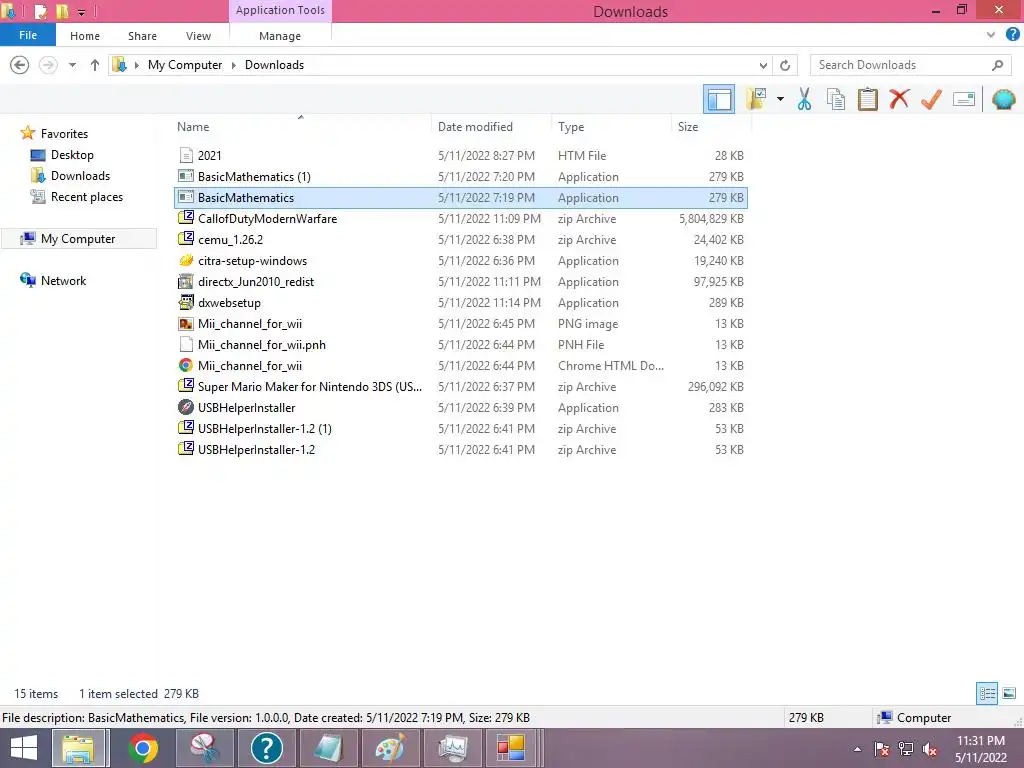Viewport: 1024px width, 768px height.
Task: Switch to Details view in status bar
Action: coord(987,693)
